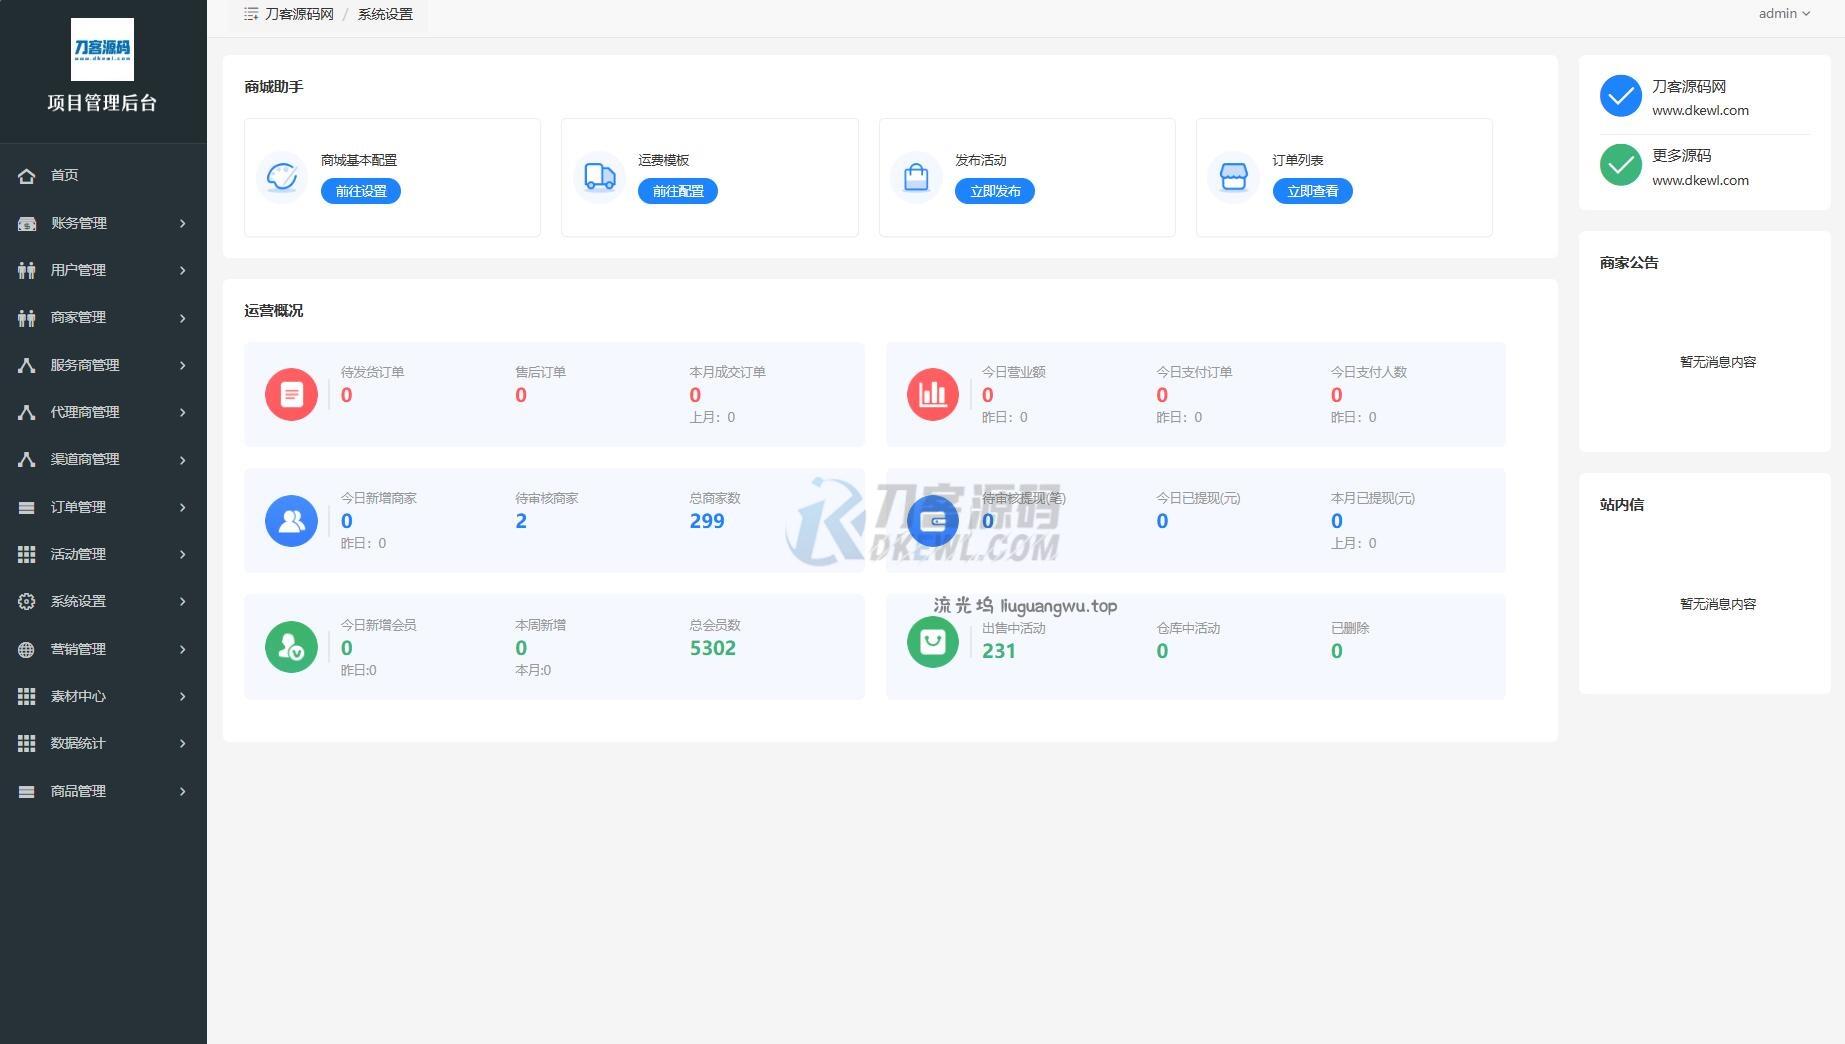This screenshot has width=1845, height=1044.
Task: Click the blue wallet withdrawal icon
Action: 932,521
